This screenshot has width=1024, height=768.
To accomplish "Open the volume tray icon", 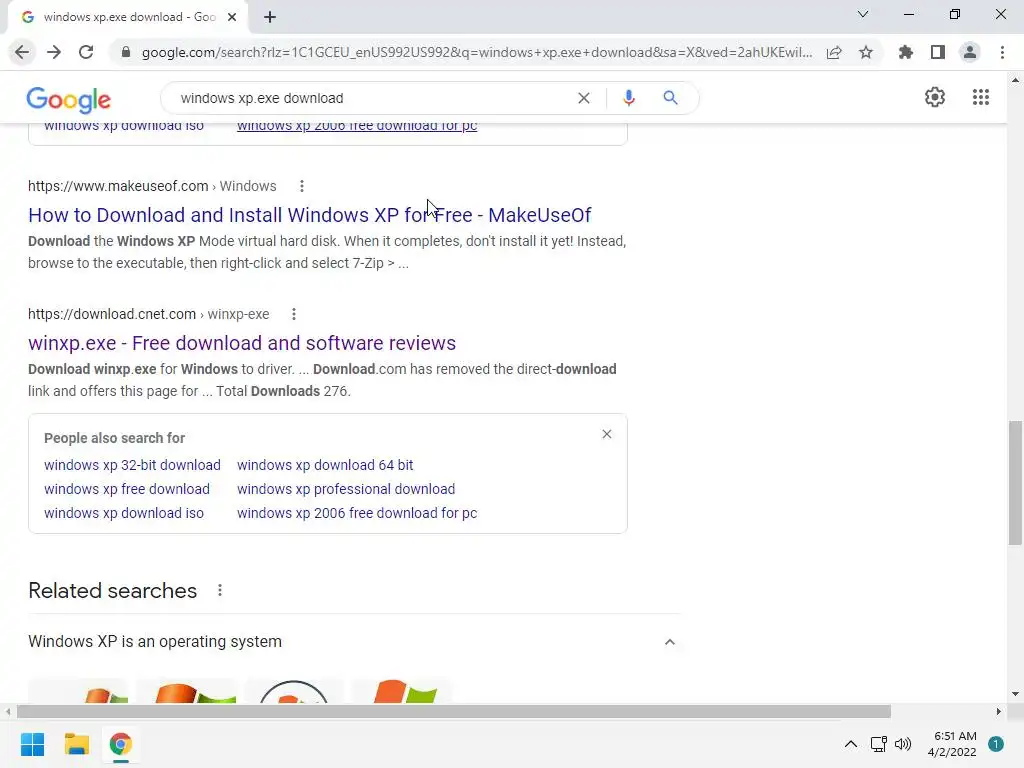I will coord(903,744).
